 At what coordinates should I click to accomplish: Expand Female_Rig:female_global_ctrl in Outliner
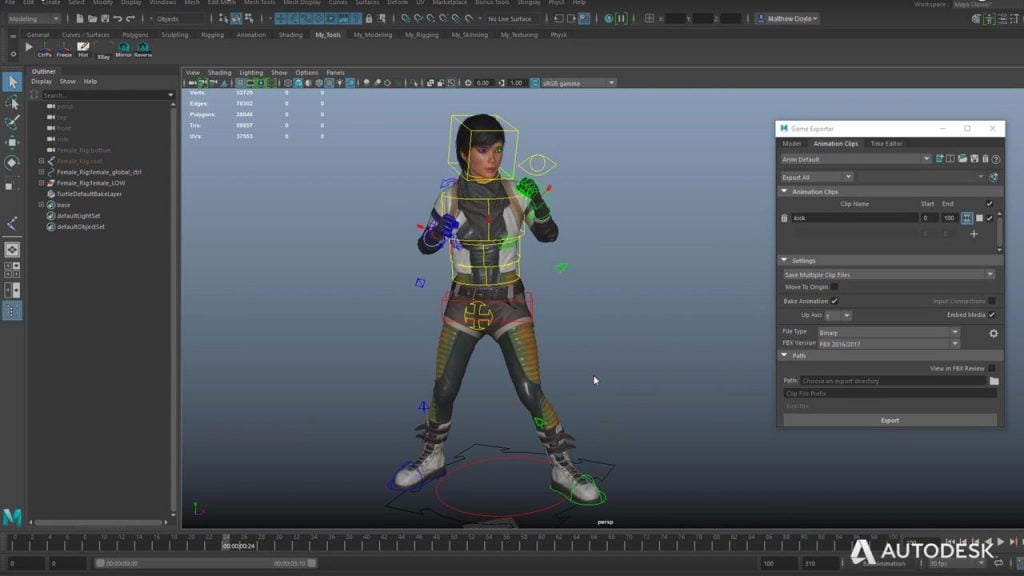point(41,172)
